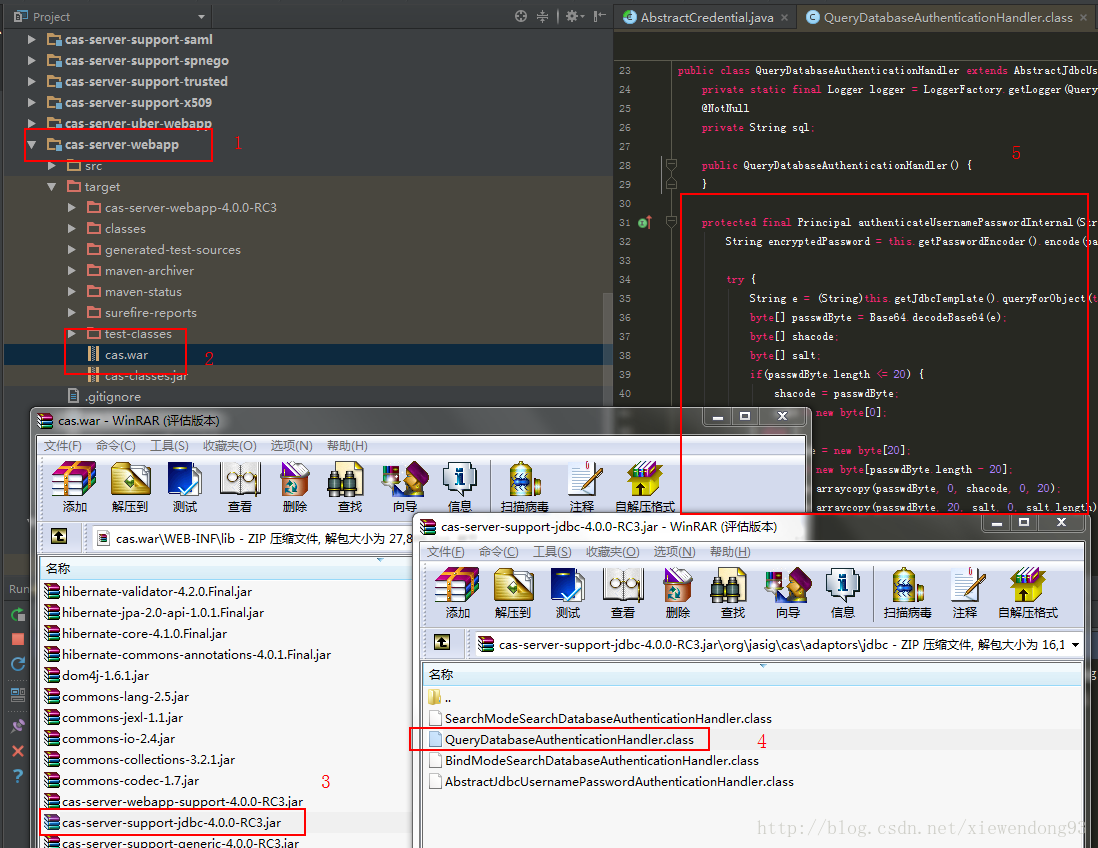Expand src folder tree node

[52, 166]
